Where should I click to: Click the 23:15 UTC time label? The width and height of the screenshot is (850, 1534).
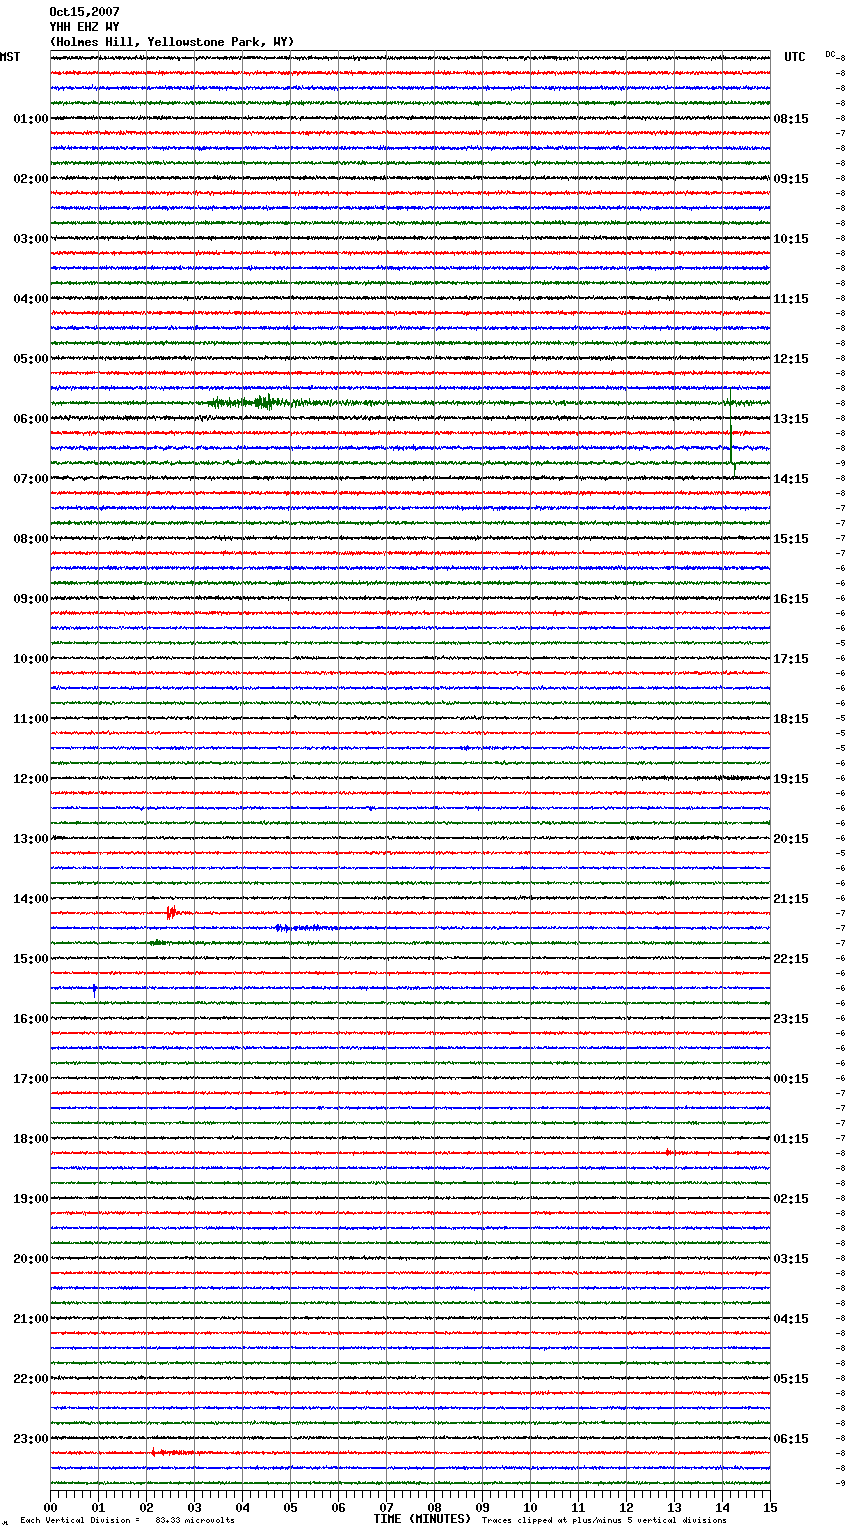point(791,1019)
